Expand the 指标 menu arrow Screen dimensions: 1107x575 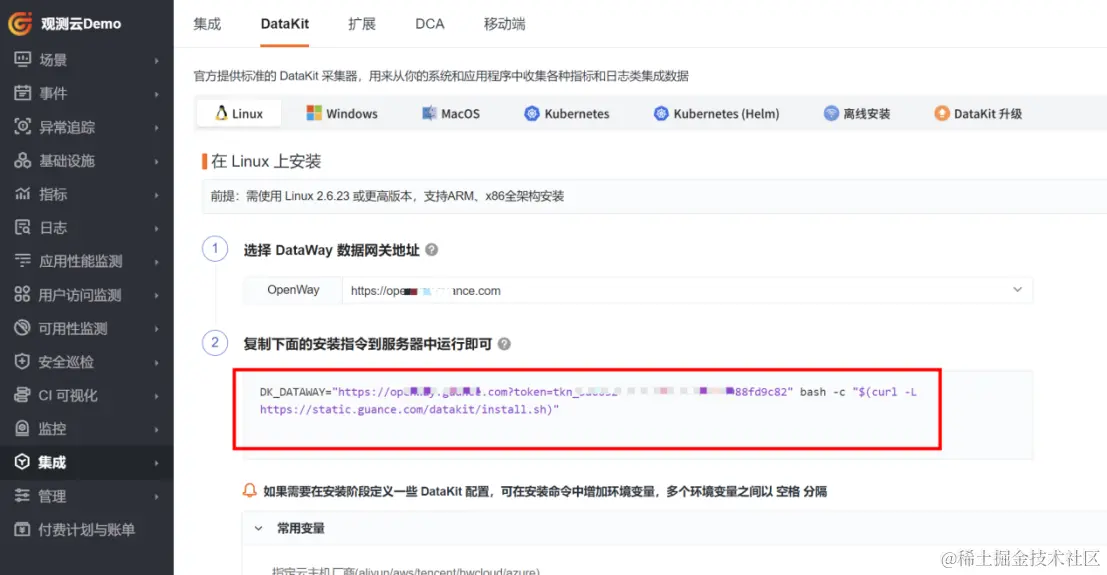pyautogui.click(x=156, y=195)
